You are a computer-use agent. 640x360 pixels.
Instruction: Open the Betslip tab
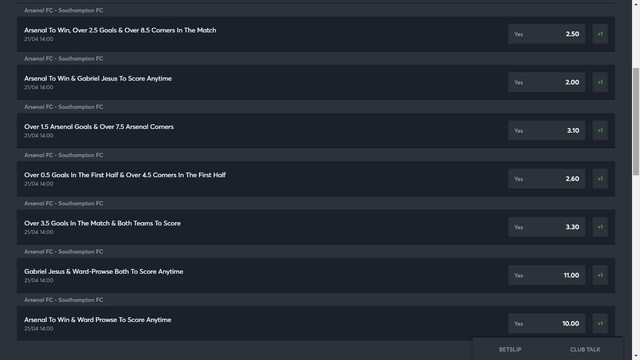coord(510,349)
